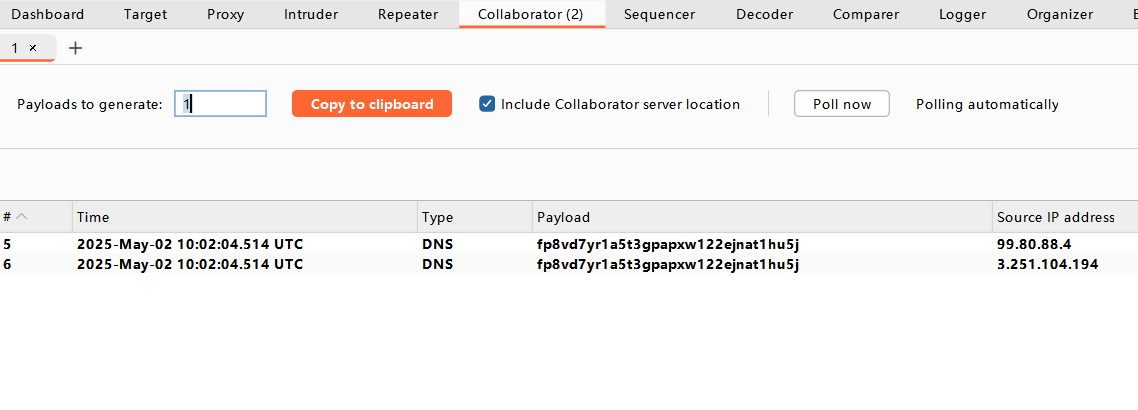Toggle Include Collaborator server location checkbox
The width and height of the screenshot is (1138, 410).
coord(488,104)
